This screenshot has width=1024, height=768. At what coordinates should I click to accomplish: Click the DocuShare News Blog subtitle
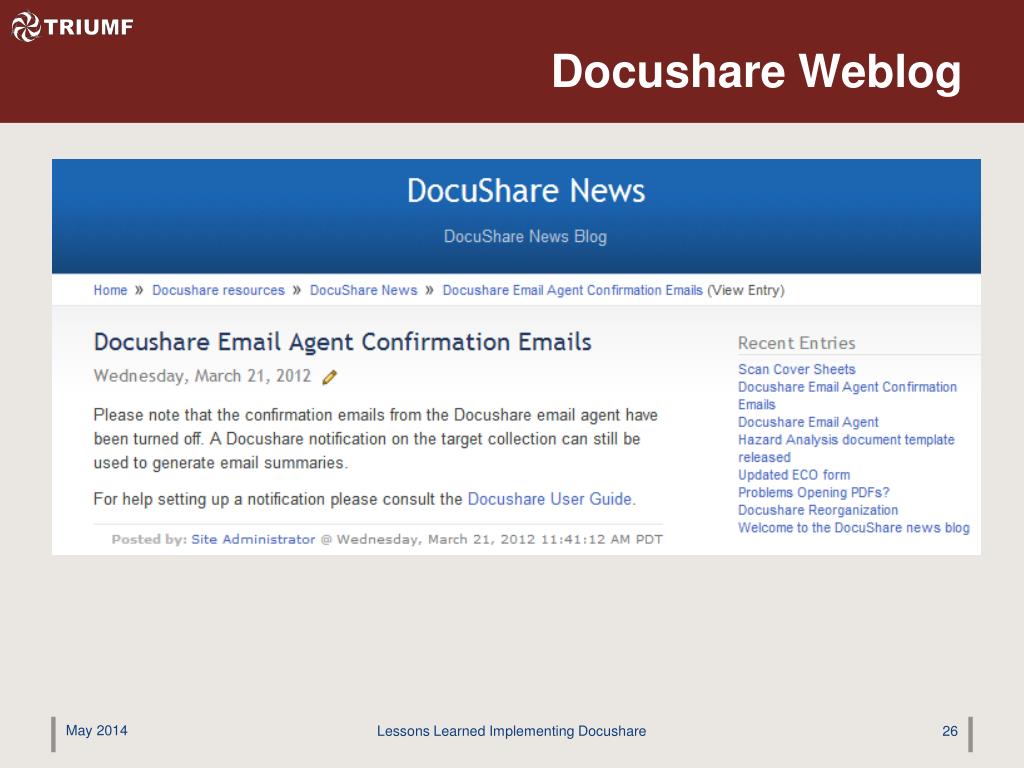tap(525, 236)
